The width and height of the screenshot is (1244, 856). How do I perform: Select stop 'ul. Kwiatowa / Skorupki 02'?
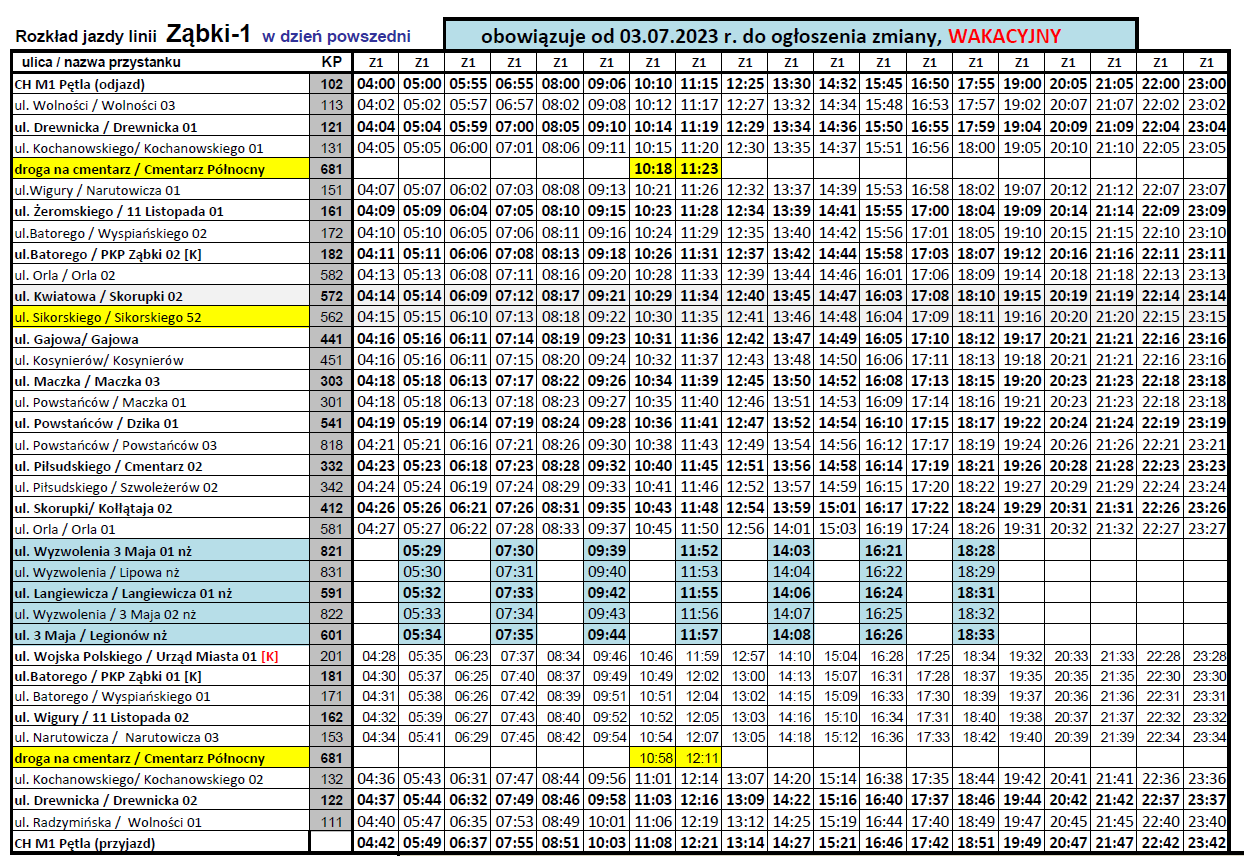pos(98,296)
